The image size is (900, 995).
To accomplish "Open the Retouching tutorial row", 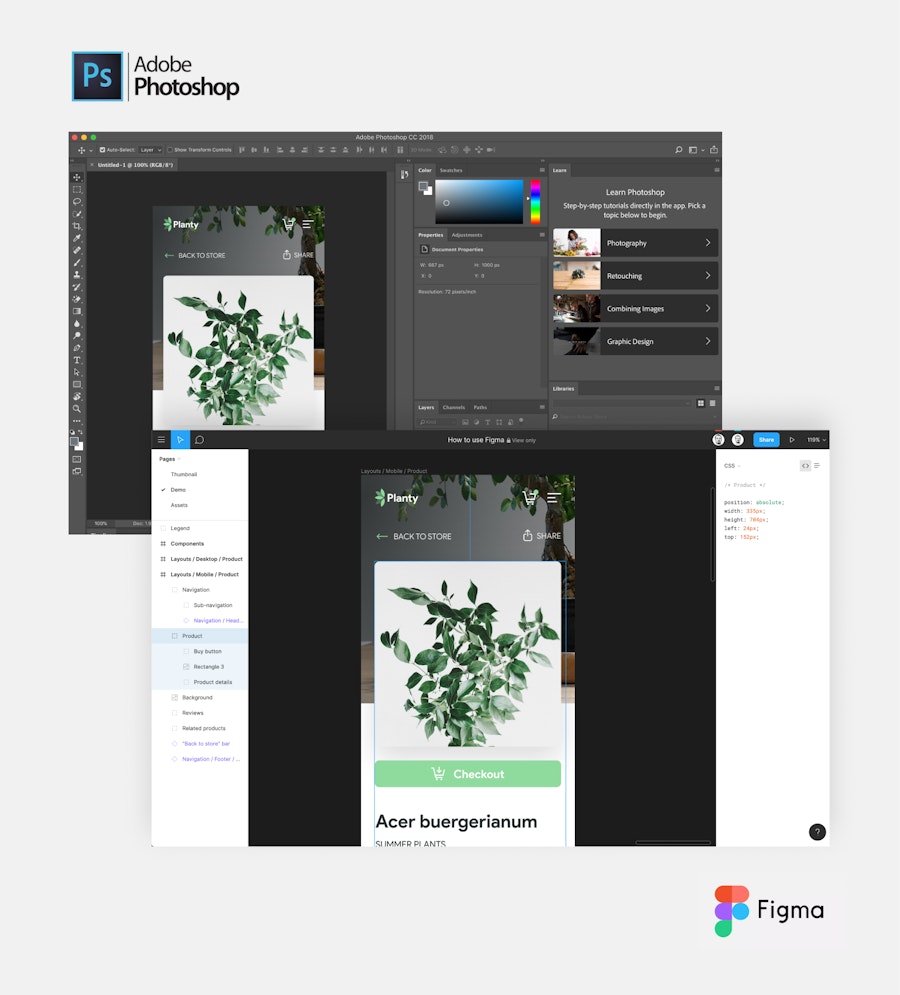I will [x=635, y=276].
